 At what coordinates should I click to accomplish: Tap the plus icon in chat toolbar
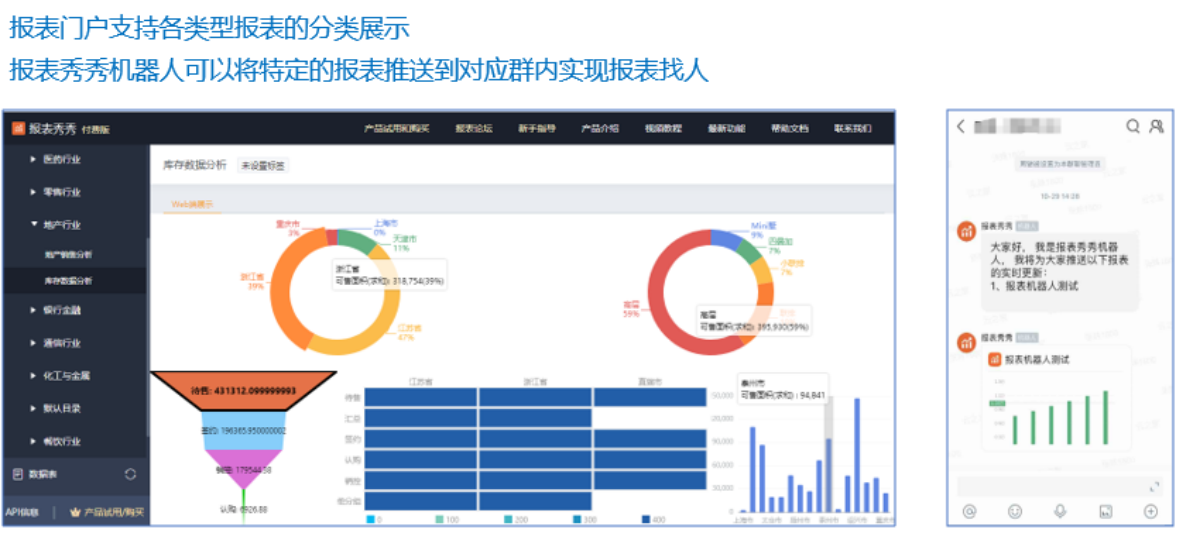click(1151, 511)
